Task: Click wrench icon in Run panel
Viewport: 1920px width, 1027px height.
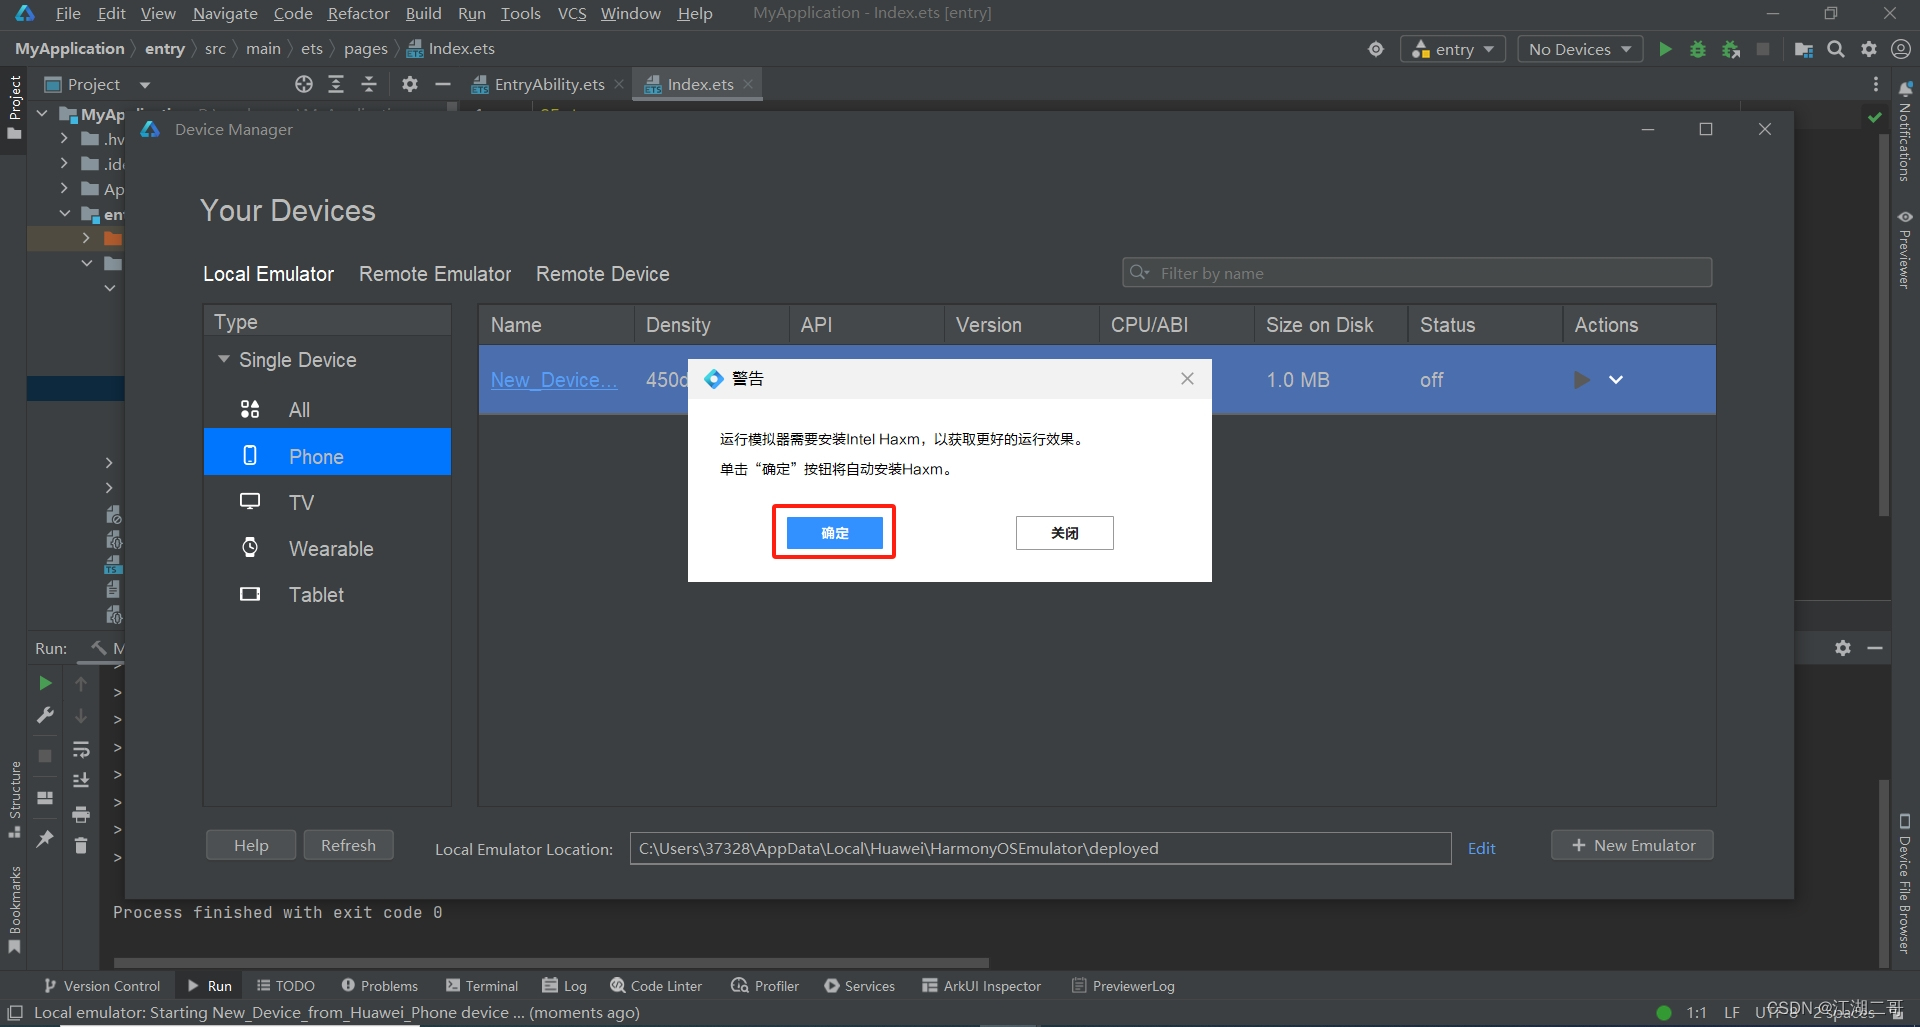Action: (x=45, y=715)
